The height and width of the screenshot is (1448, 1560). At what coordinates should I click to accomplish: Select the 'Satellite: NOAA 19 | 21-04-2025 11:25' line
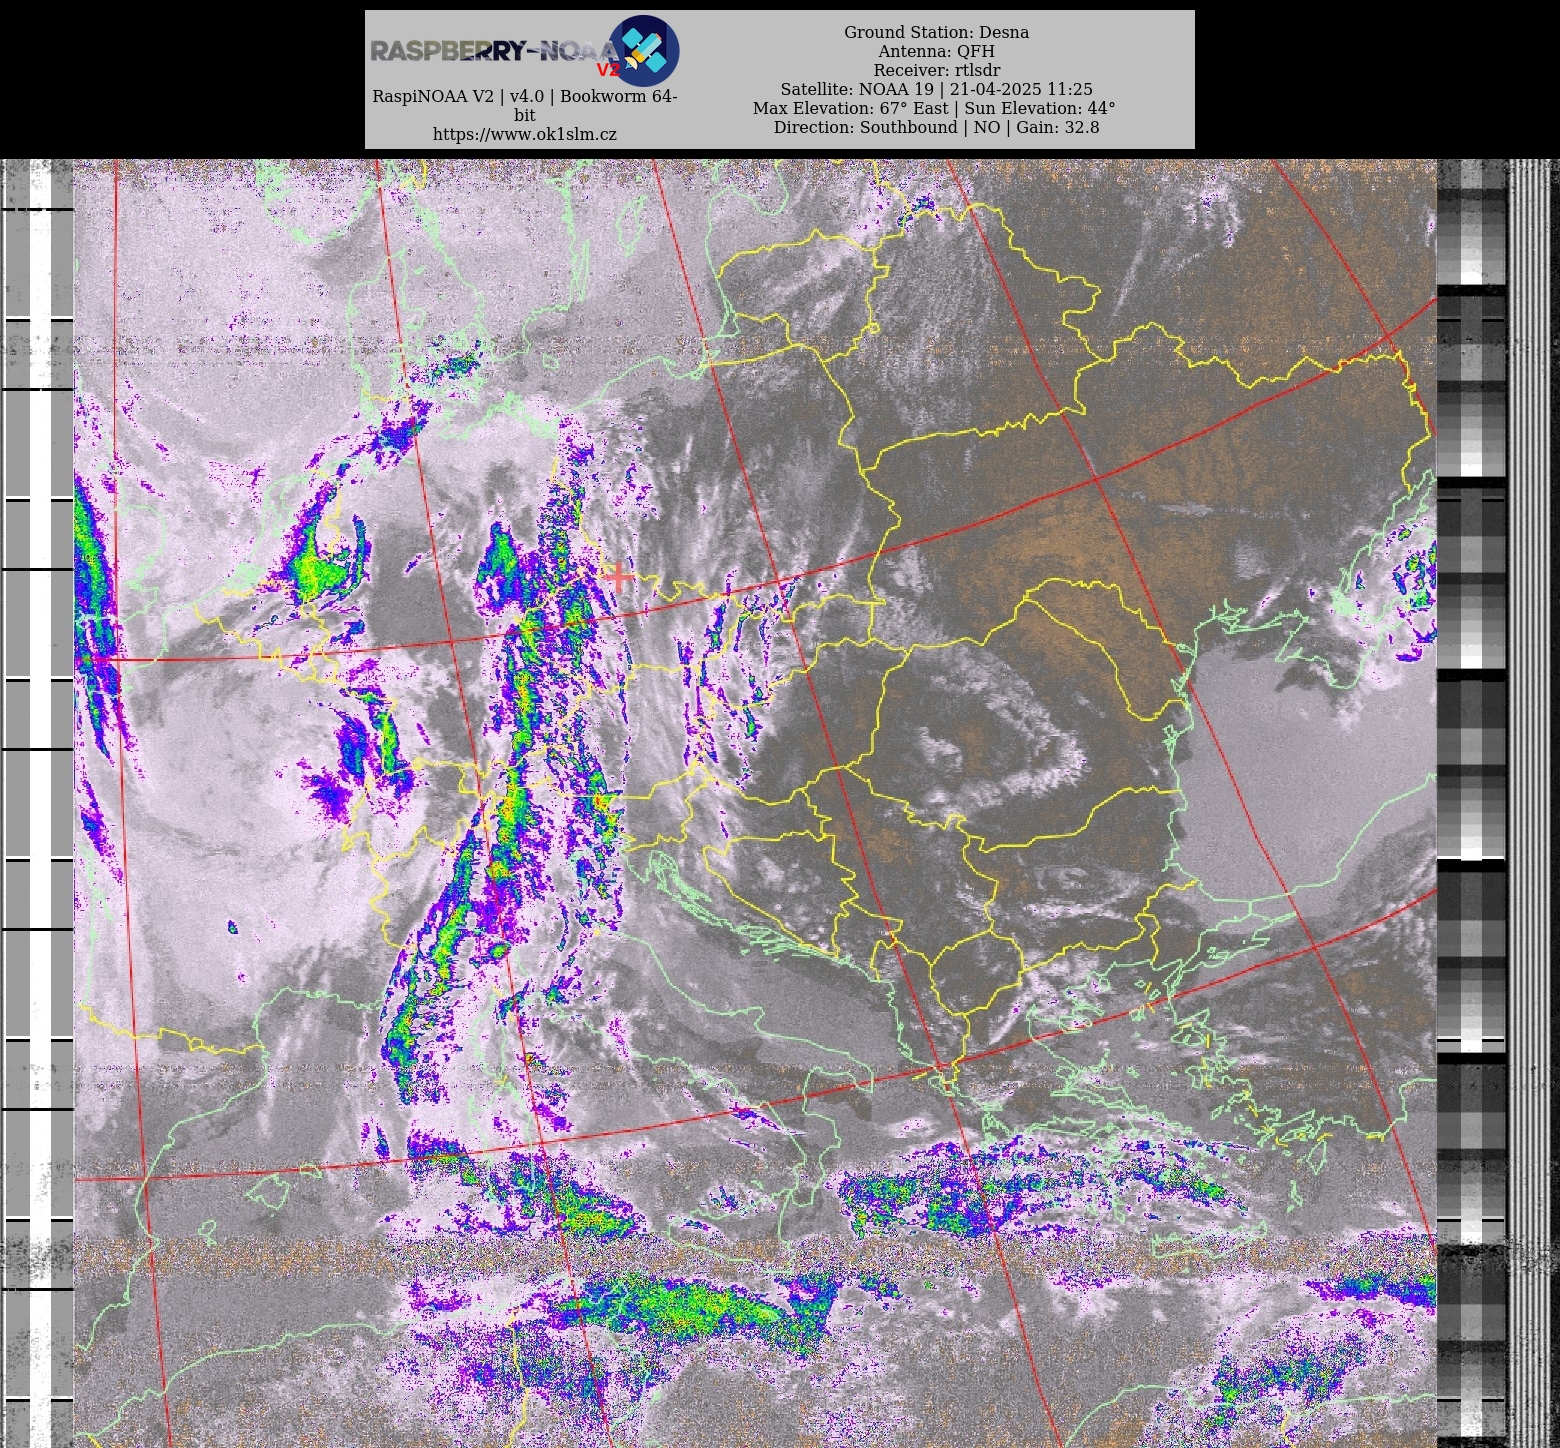click(x=936, y=89)
